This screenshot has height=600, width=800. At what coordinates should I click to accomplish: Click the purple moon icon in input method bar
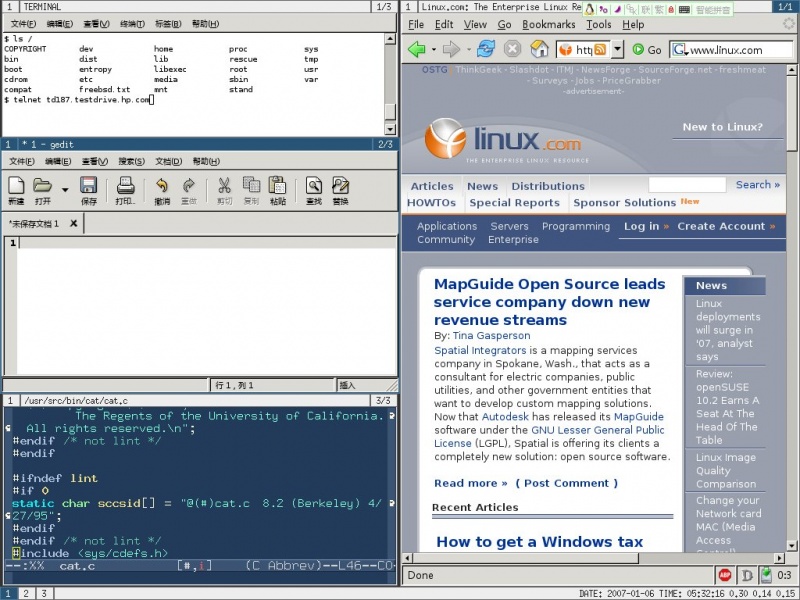[617, 9]
